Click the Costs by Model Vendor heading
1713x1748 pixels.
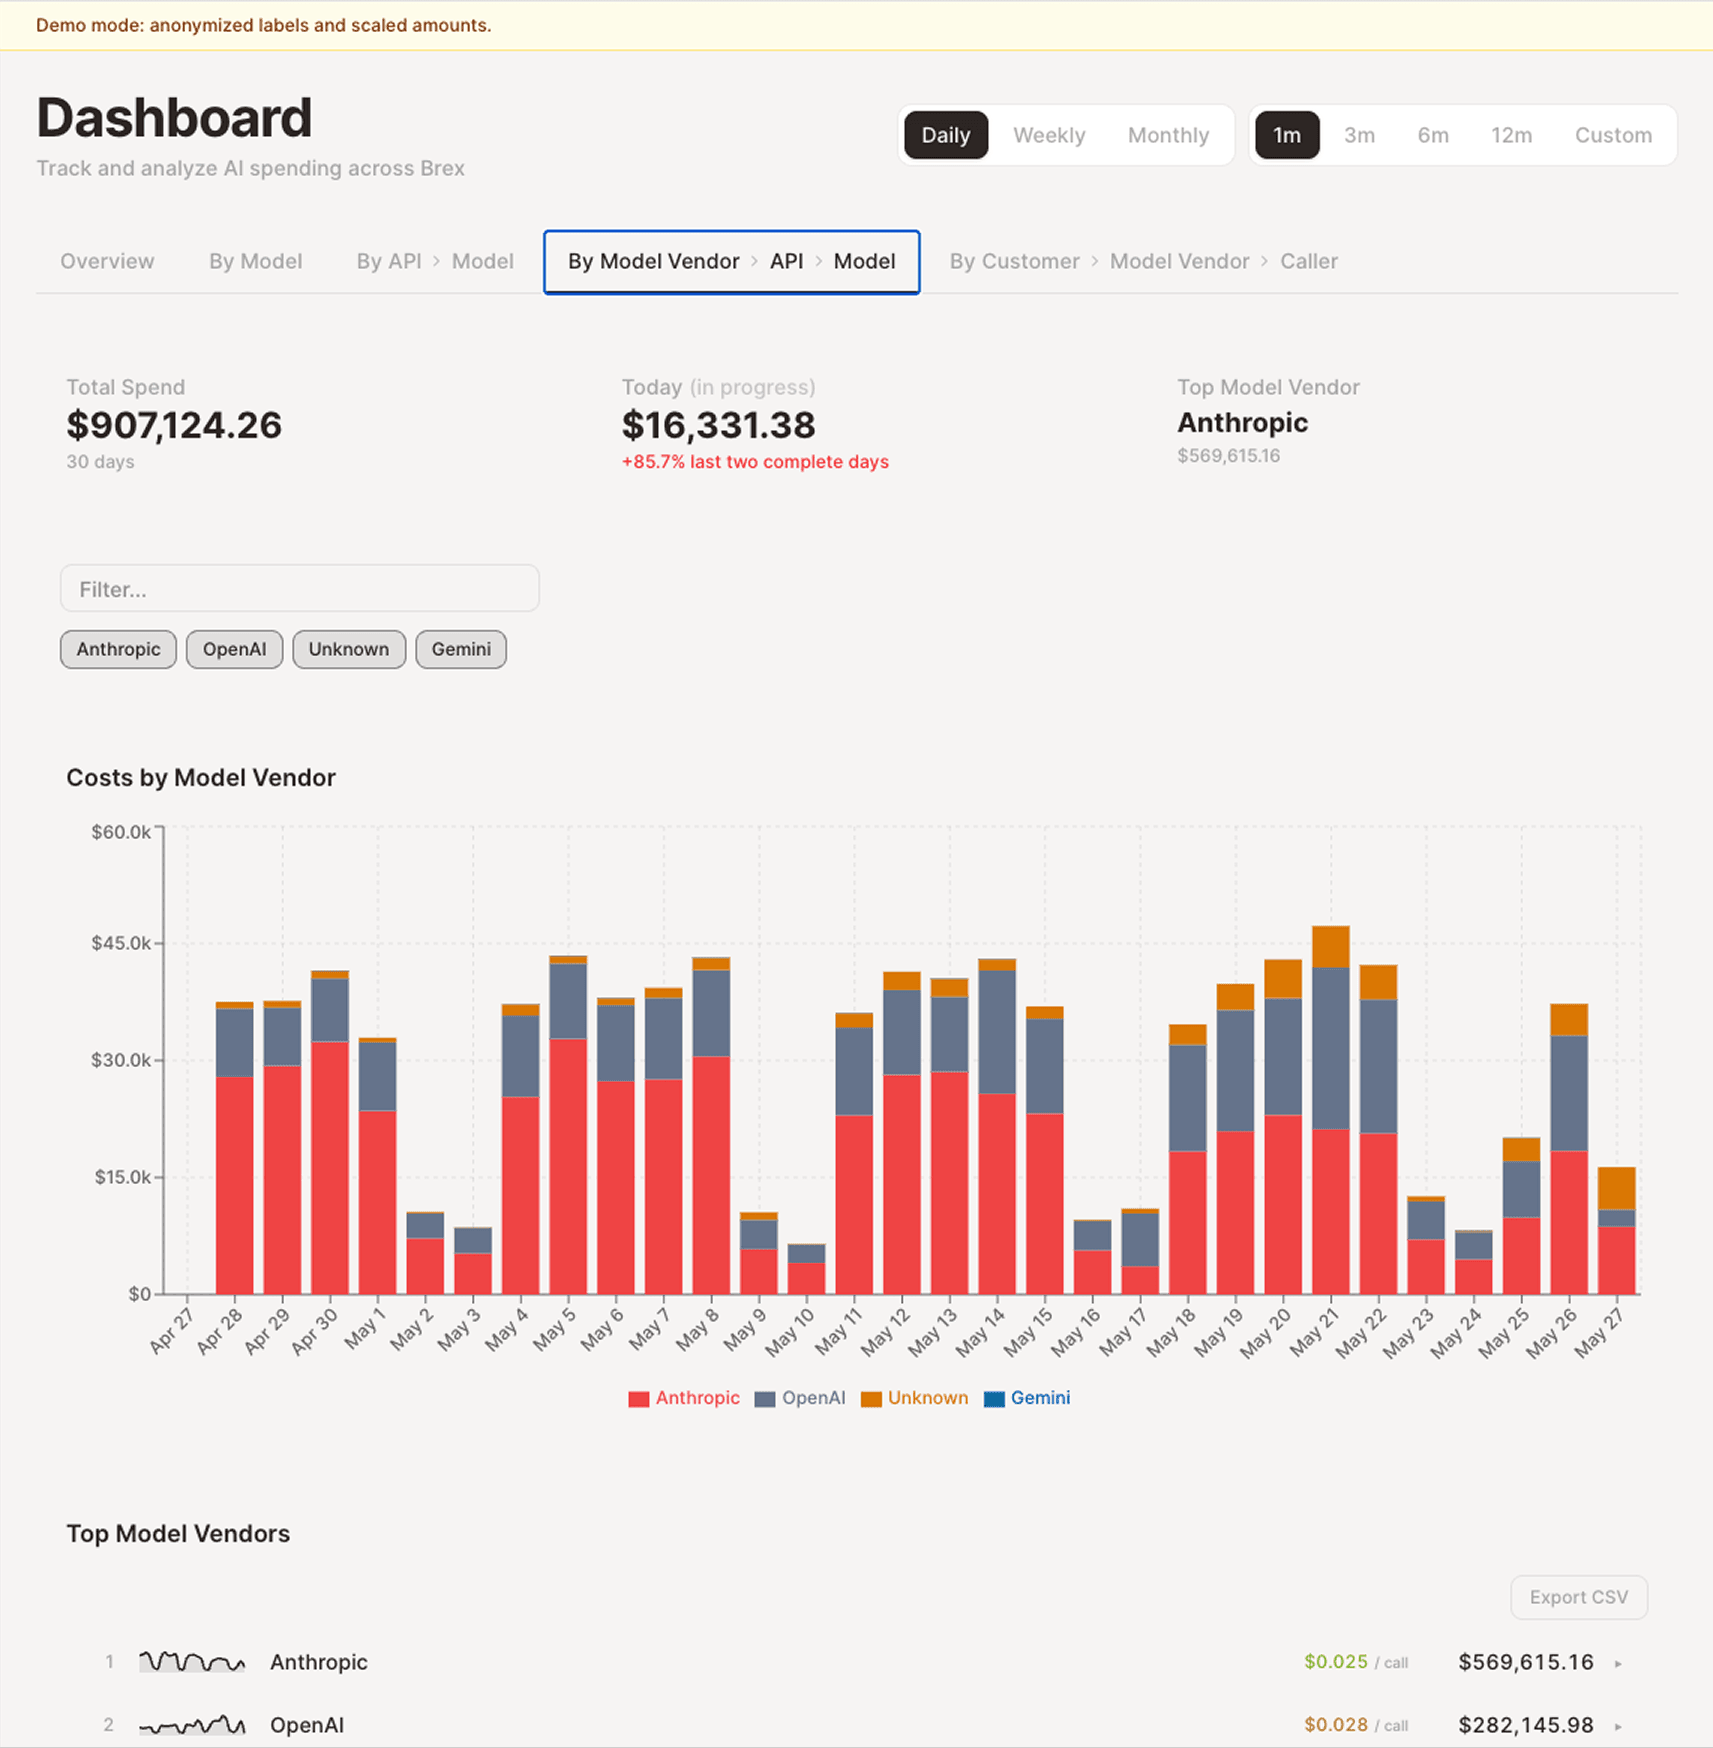click(201, 777)
